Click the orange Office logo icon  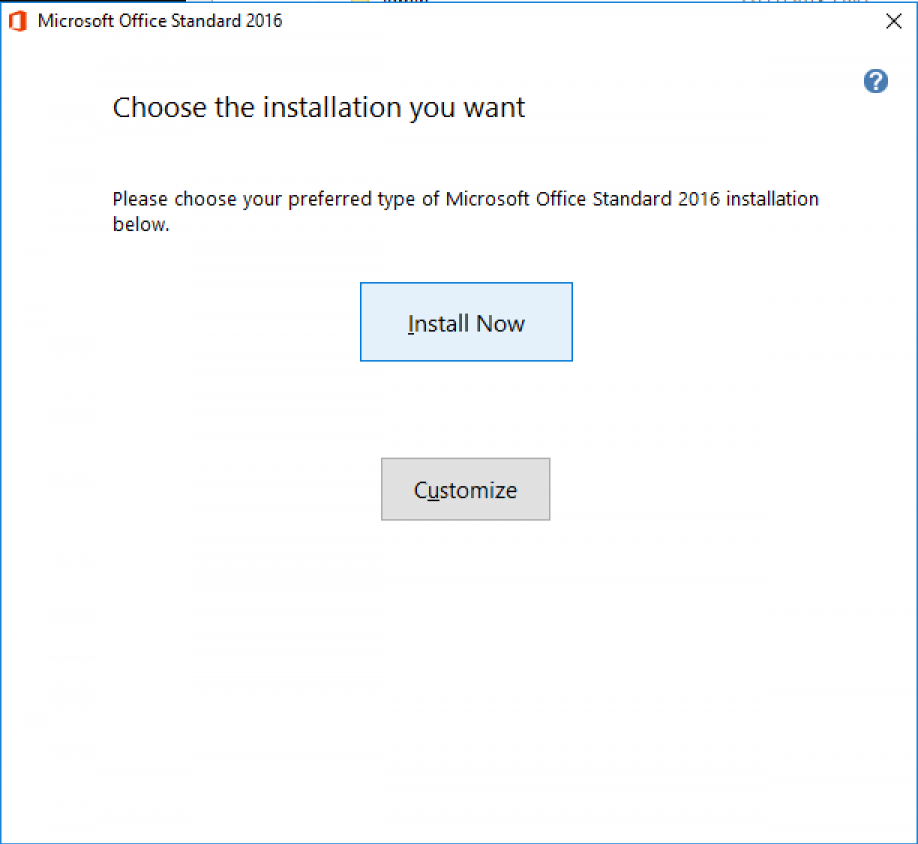coord(18,21)
